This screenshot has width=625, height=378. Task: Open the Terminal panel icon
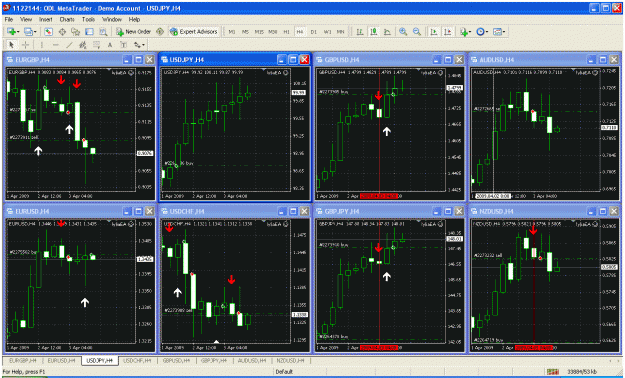tap(89, 32)
